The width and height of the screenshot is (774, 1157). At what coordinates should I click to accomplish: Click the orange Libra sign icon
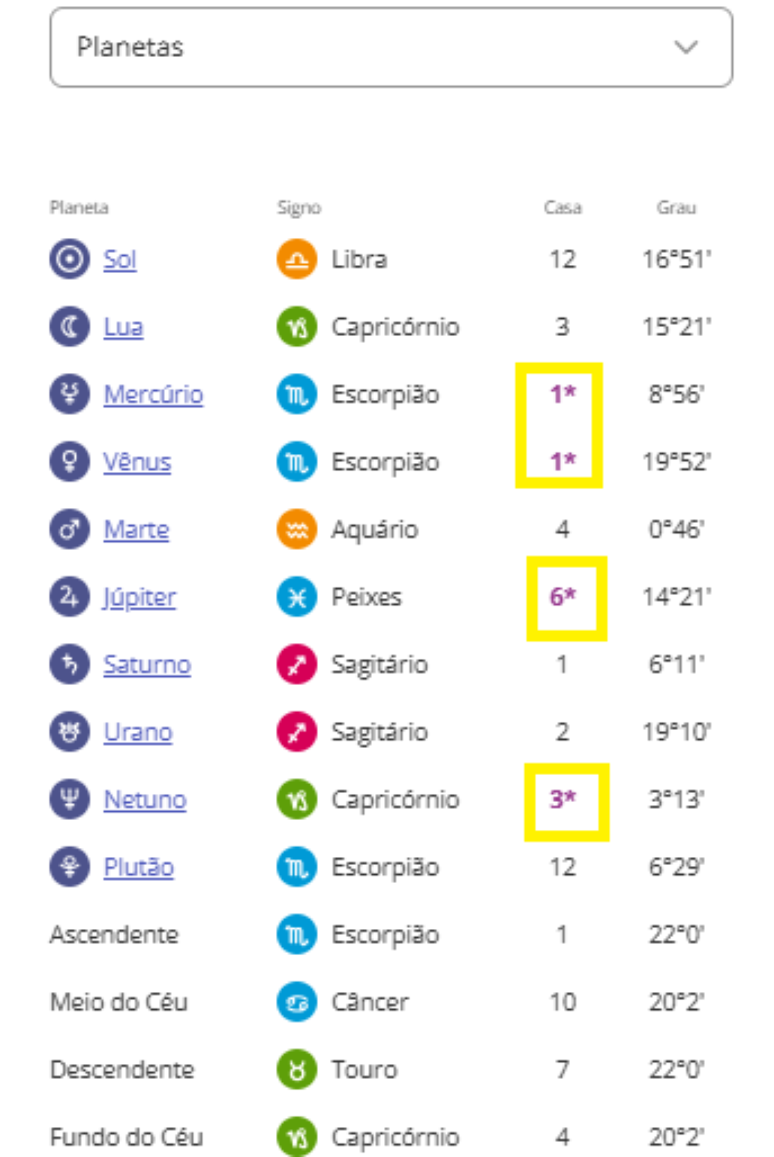coord(297,260)
